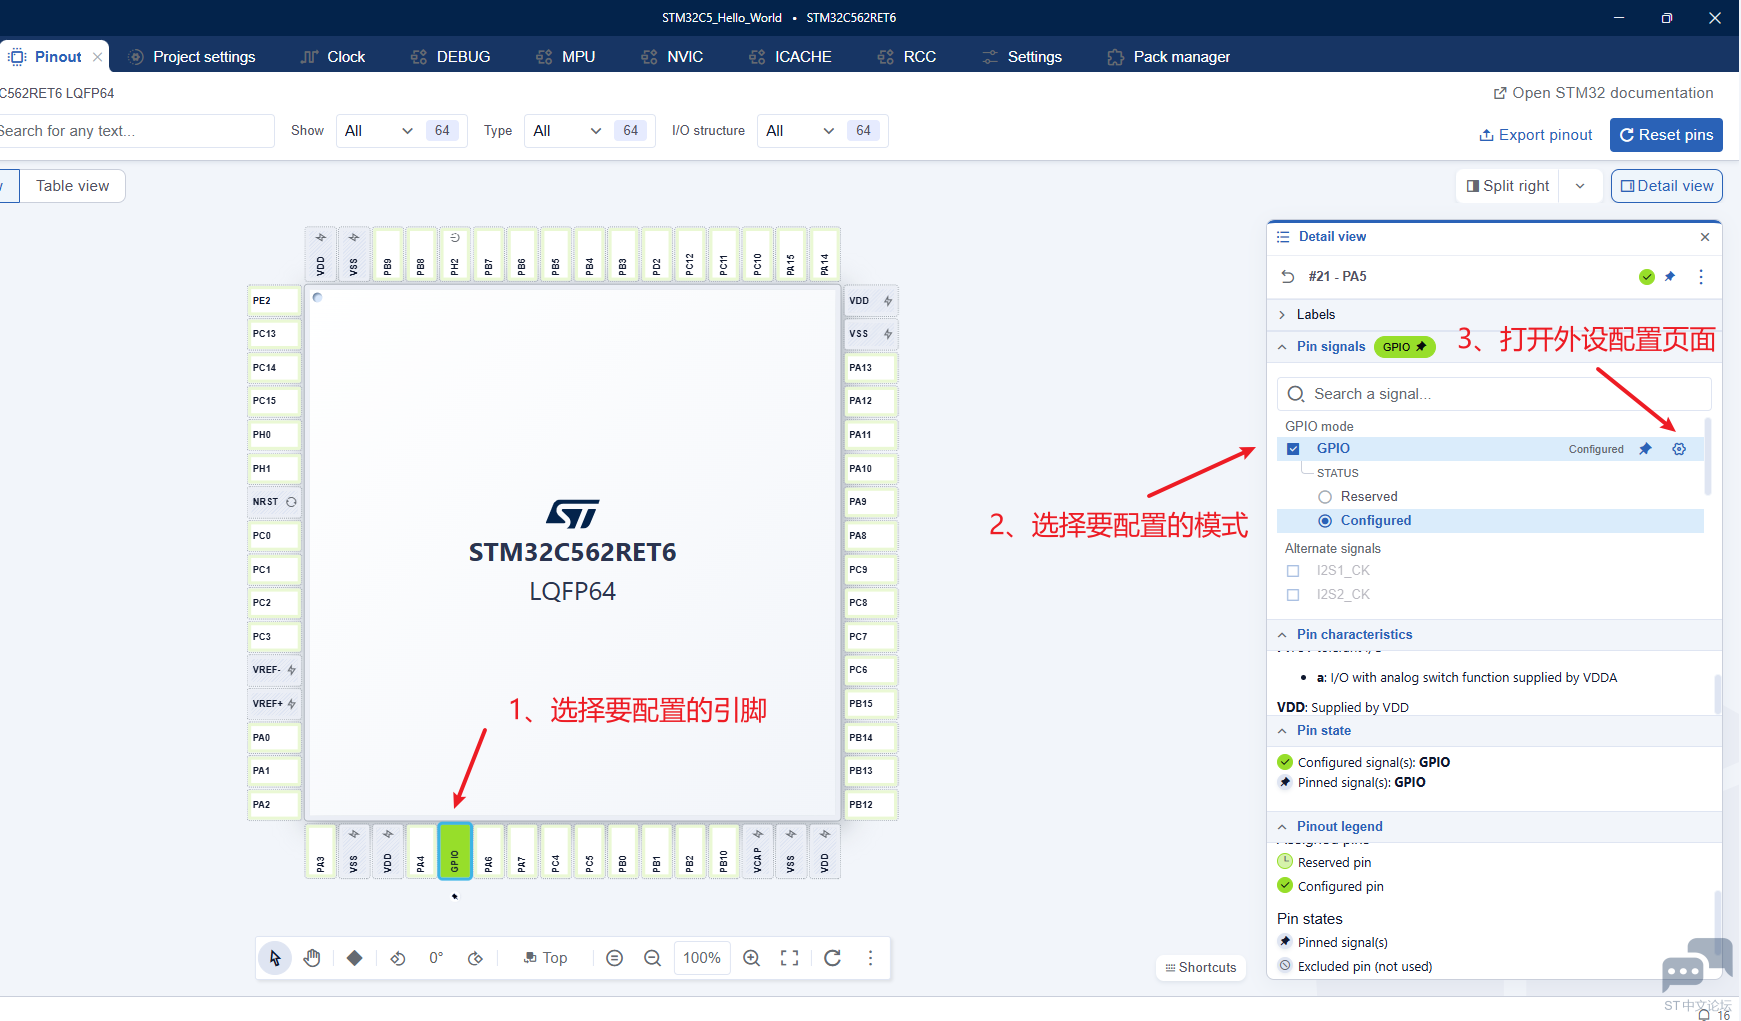Open STM32 documentation link

[x=1603, y=93]
